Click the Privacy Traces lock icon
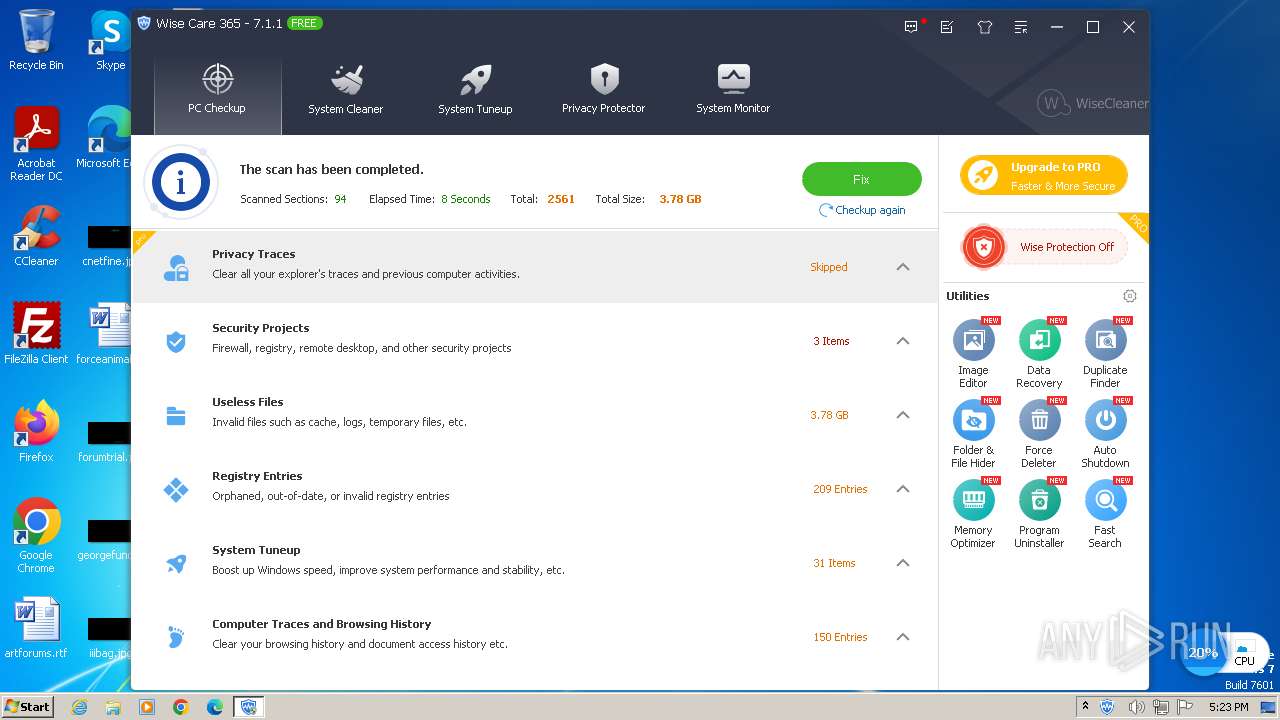Image resolution: width=1280 pixels, height=720 pixels. (176, 267)
